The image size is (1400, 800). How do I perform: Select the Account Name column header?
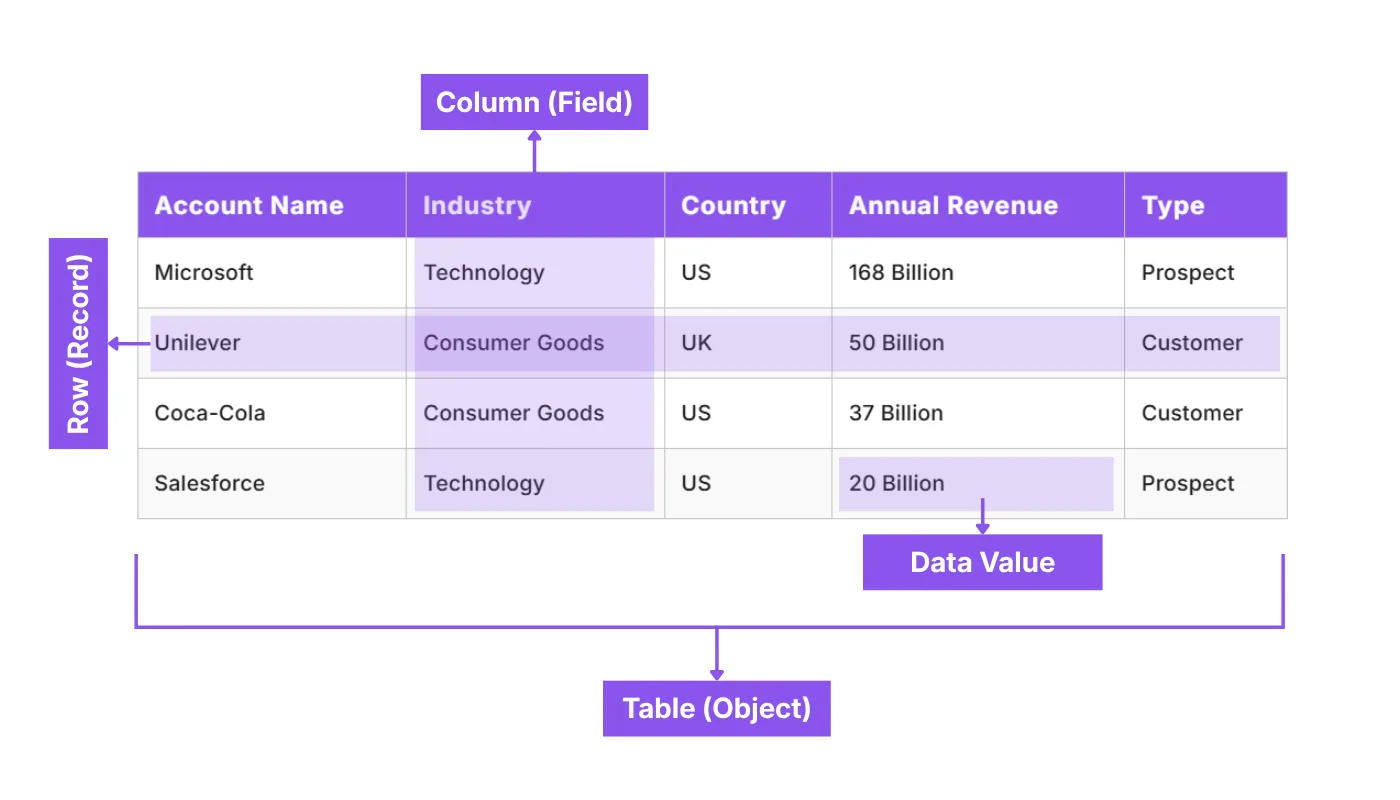pyautogui.click(x=249, y=206)
